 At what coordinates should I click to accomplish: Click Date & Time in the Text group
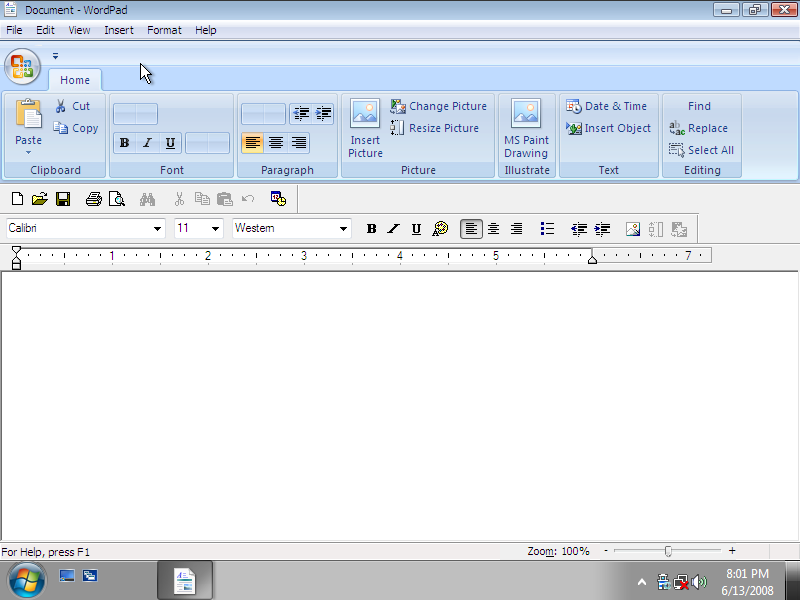(x=606, y=106)
